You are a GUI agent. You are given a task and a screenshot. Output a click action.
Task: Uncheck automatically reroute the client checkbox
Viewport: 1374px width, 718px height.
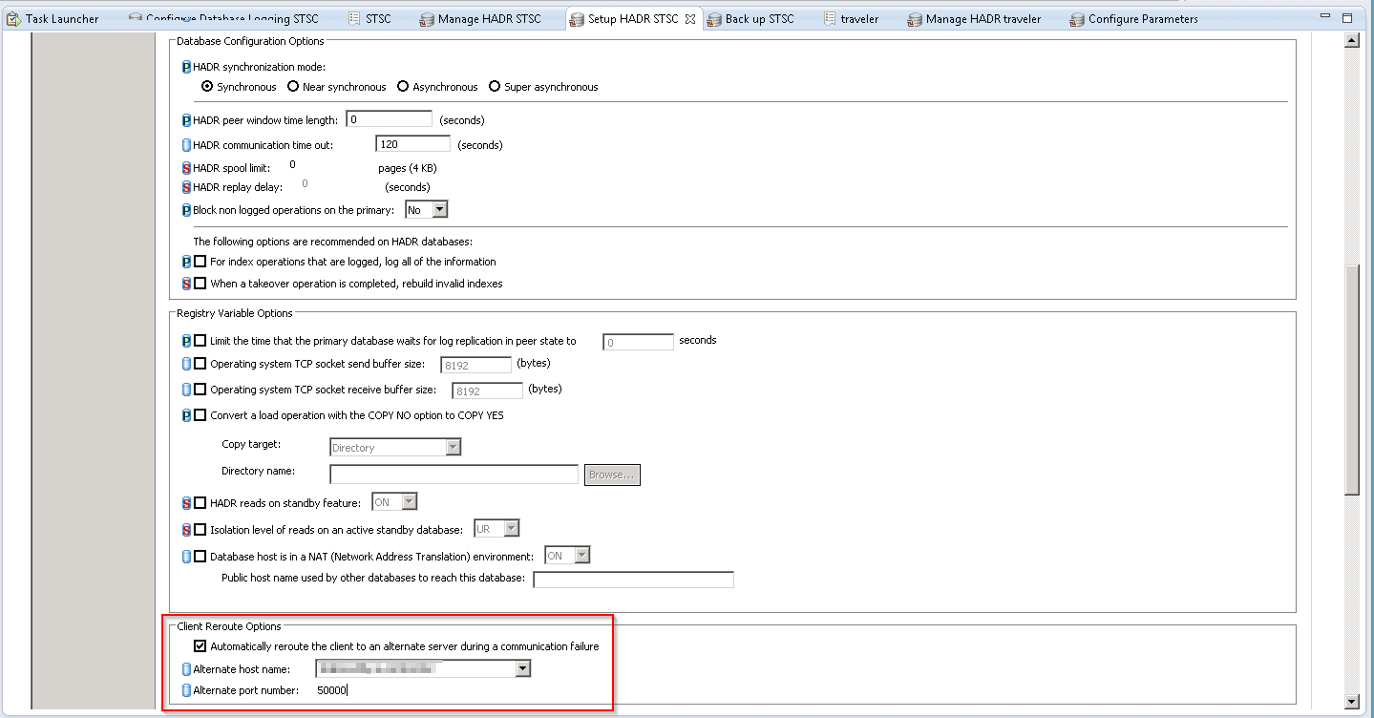(x=200, y=646)
